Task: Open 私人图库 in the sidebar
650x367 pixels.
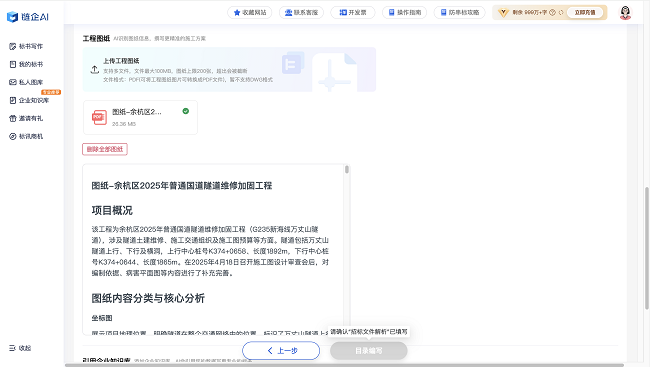Action: 26,82
